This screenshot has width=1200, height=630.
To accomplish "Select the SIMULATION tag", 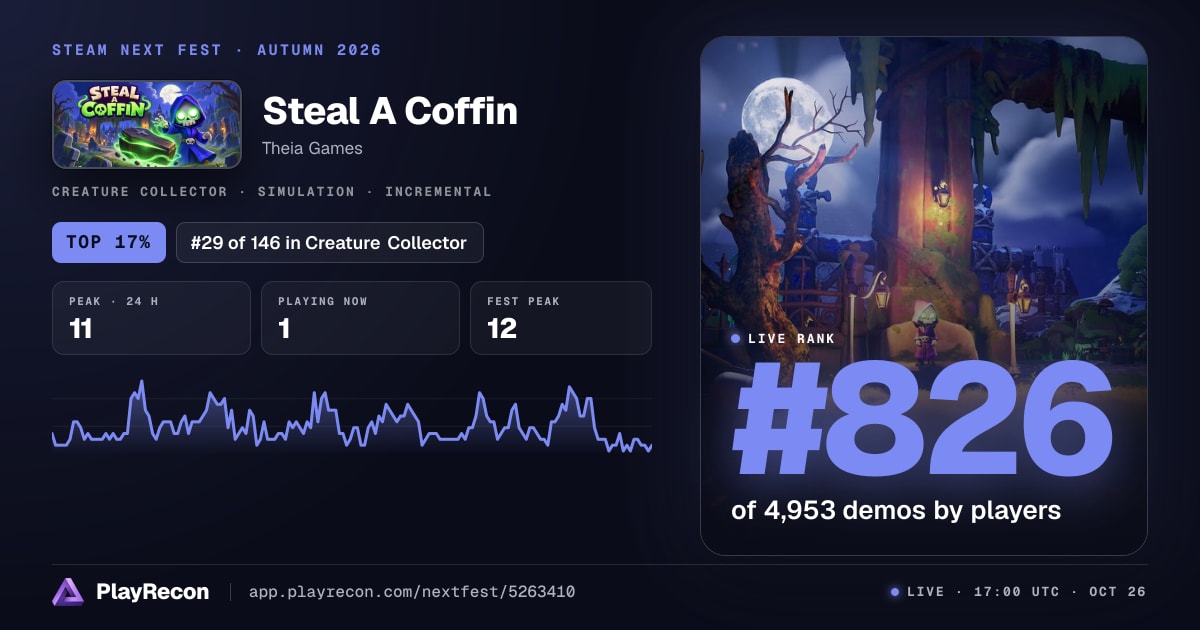I will coord(306,191).
